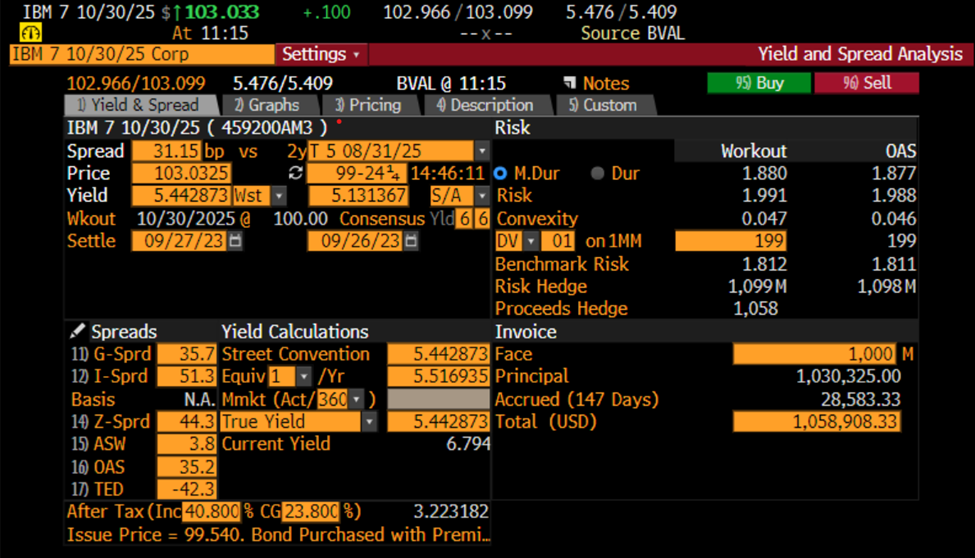Click the benchmark price 99-24¼ field

pyautogui.click(x=357, y=173)
